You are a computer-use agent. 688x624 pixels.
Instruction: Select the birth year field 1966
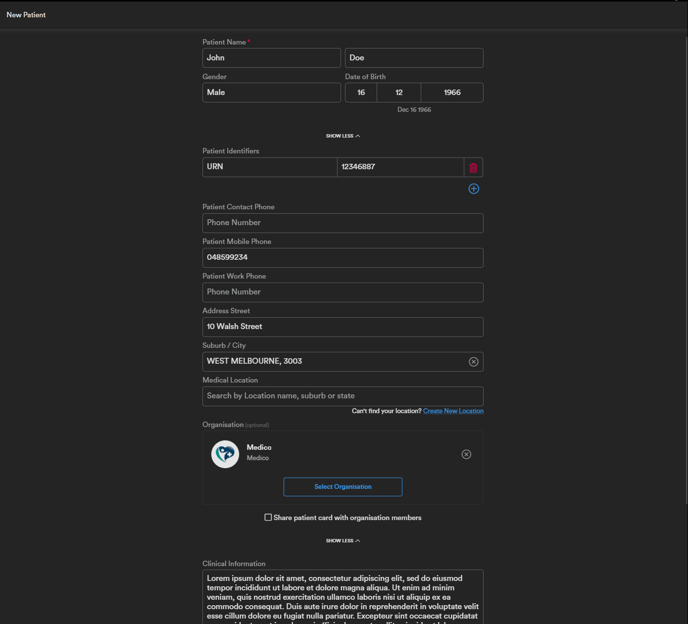point(452,93)
